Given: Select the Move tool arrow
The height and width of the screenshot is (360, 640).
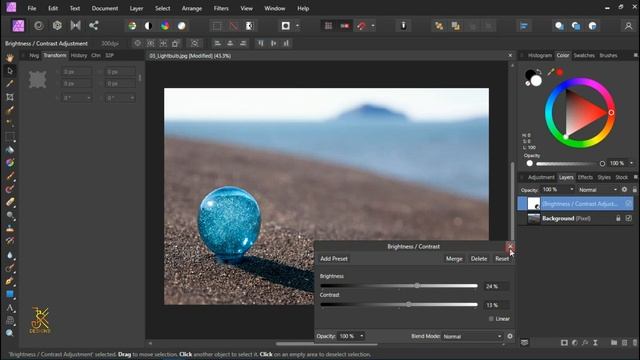Looking at the screenshot, I should 10,71.
